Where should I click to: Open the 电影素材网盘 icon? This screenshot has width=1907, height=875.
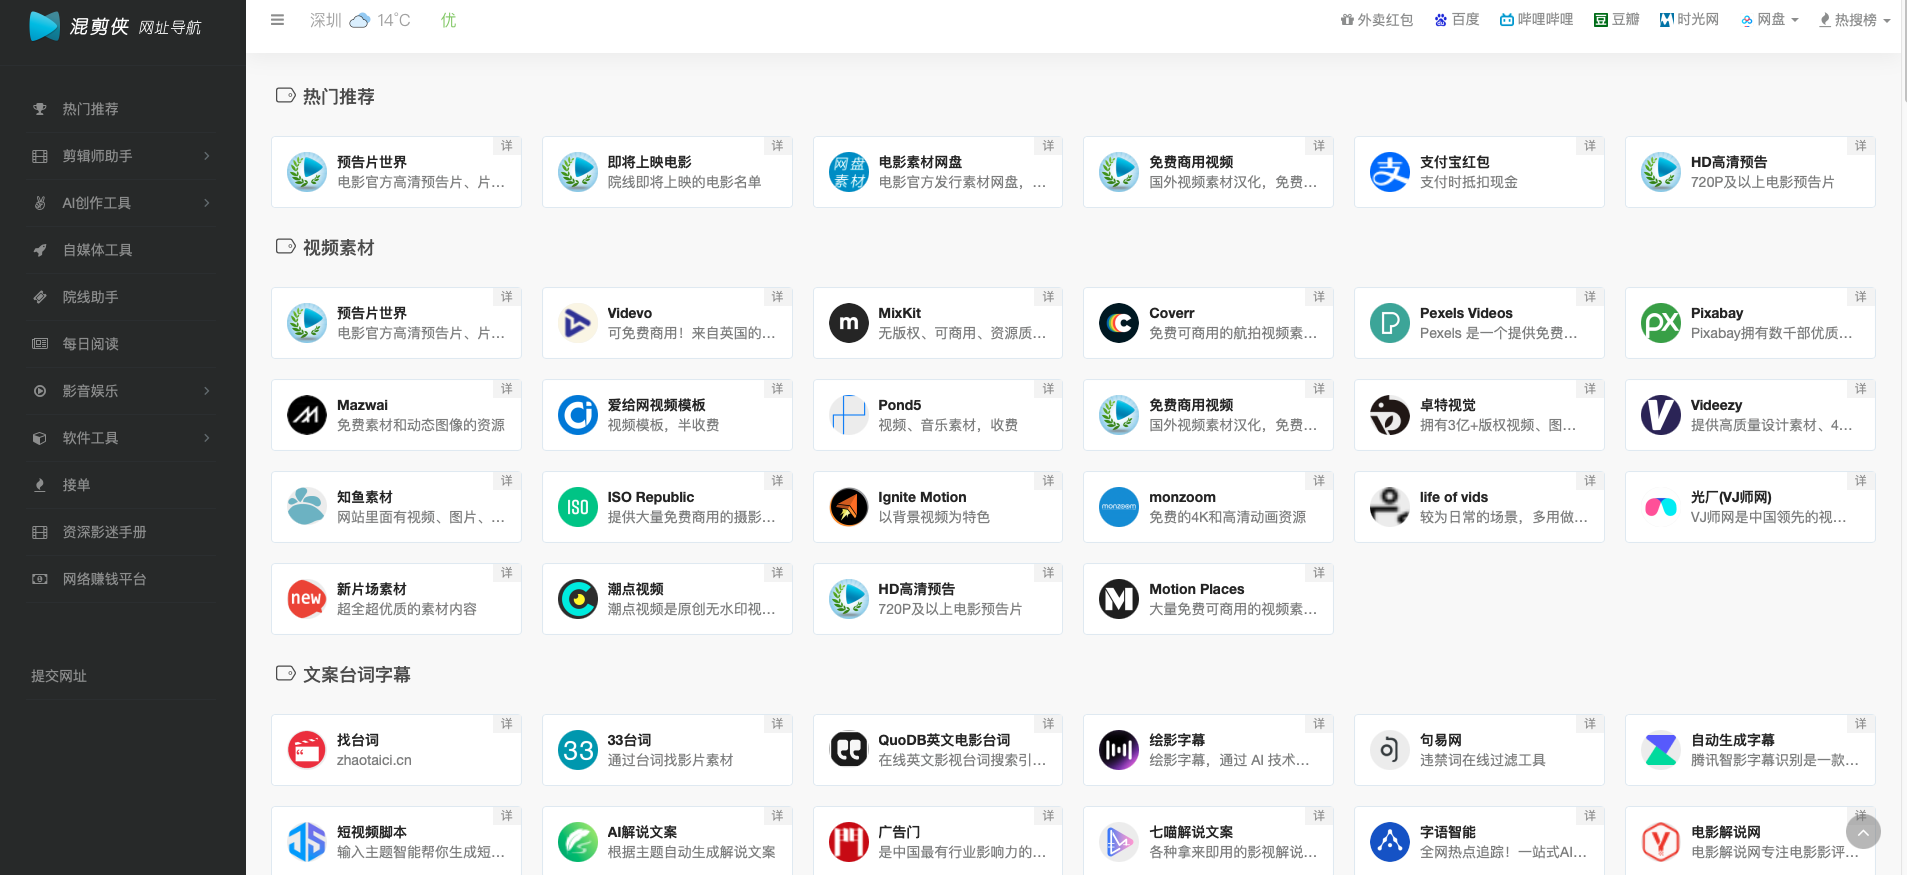[848, 172]
